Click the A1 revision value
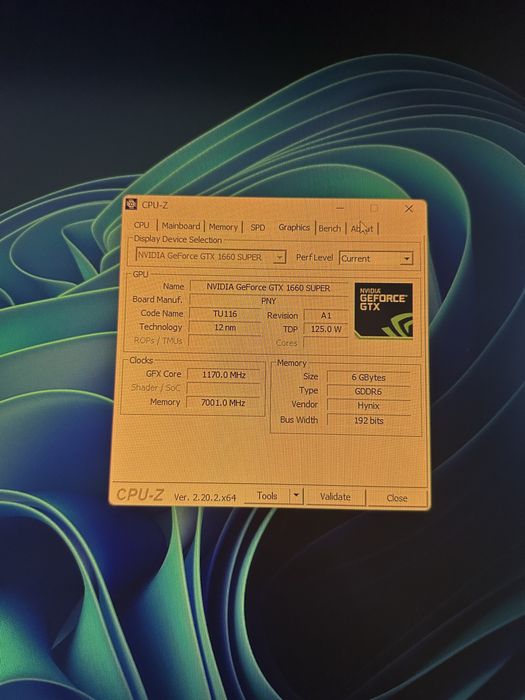525x700 pixels. [326, 315]
